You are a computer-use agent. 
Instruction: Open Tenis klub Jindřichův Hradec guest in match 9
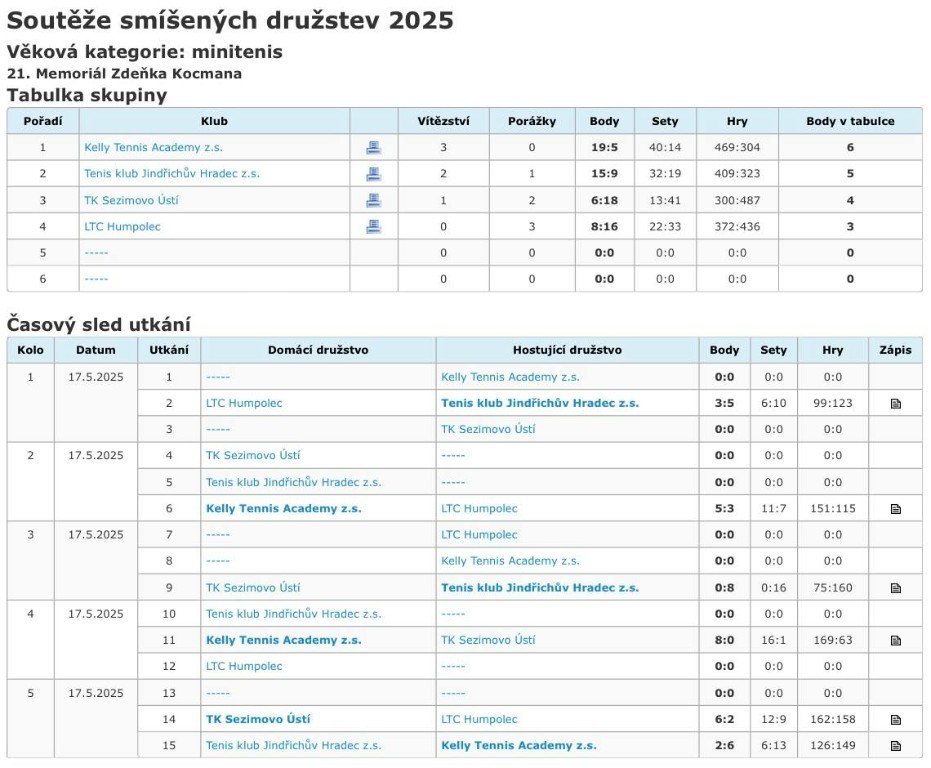point(540,587)
